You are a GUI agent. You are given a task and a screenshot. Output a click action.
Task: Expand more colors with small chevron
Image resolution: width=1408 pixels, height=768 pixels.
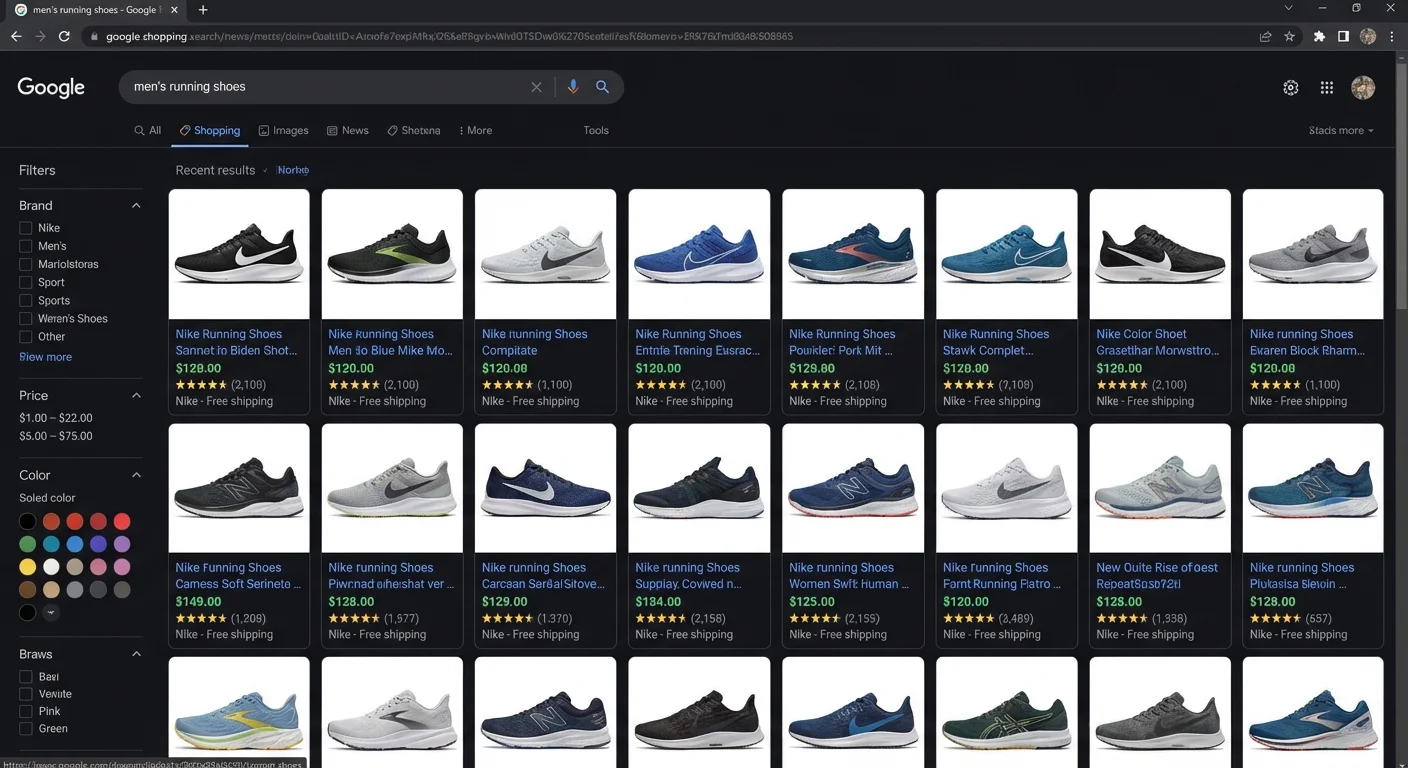click(x=51, y=612)
